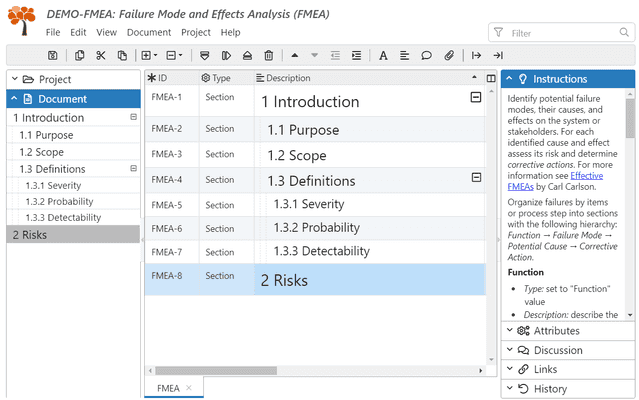639x400 pixels.
Task: Open the dropdown arrow beside the plus box icon
Action: [155, 55]
